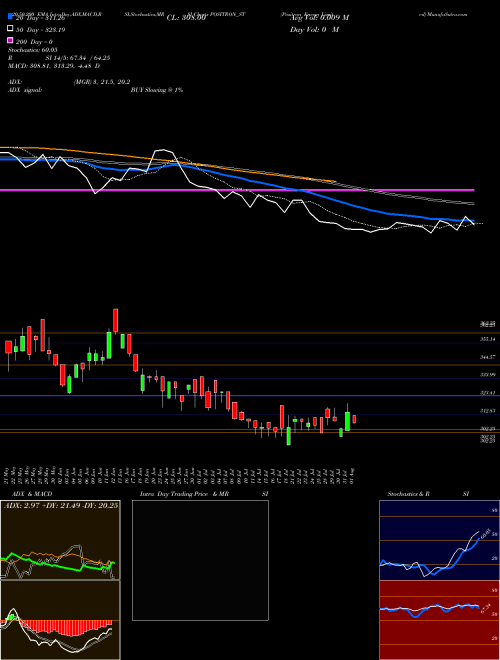Click the ADX readout bar with +DY -DY
500x660 pixels.
(61, 506)
